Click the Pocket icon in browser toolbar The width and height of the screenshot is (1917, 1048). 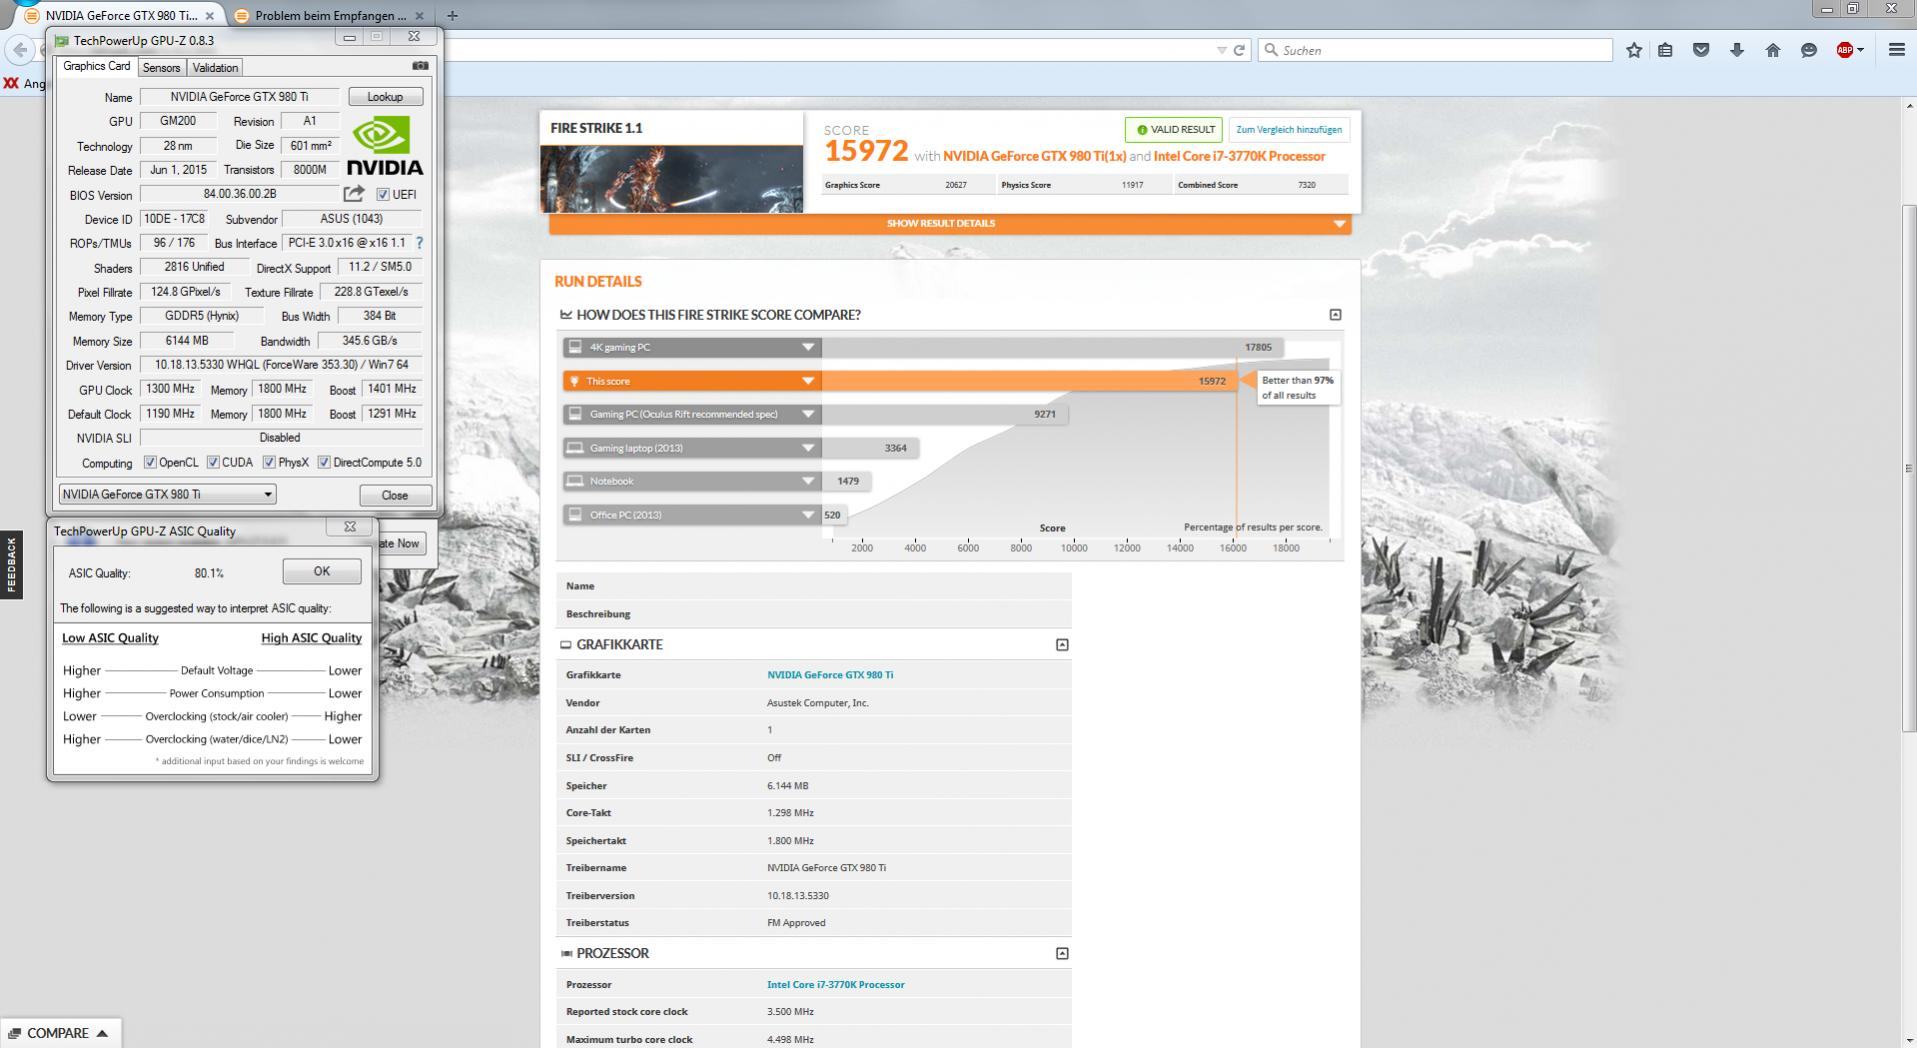click(x=1701, y=50)
